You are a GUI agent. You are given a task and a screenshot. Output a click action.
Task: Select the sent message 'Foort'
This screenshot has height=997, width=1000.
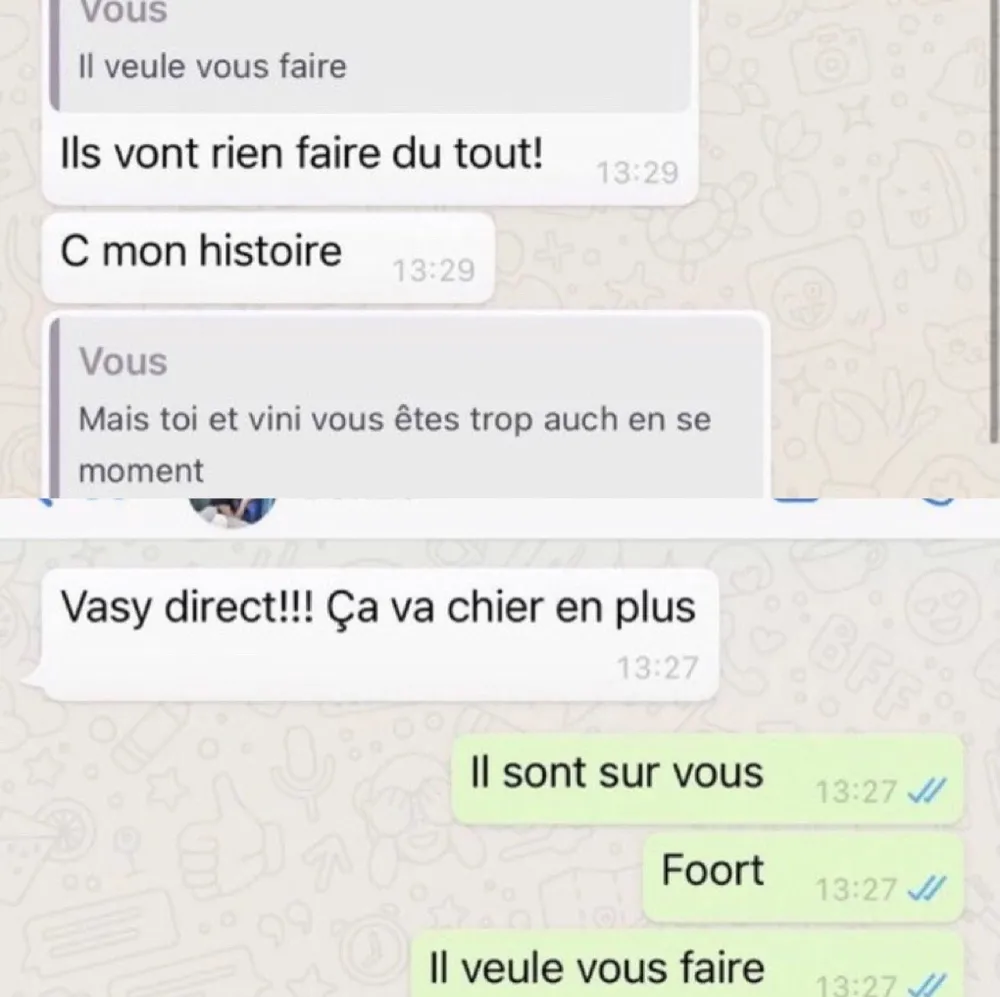coord(803,877)
